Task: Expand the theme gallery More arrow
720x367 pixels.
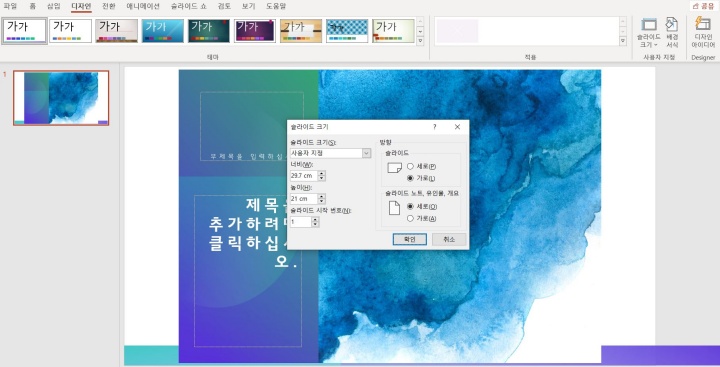Action: 420,41
